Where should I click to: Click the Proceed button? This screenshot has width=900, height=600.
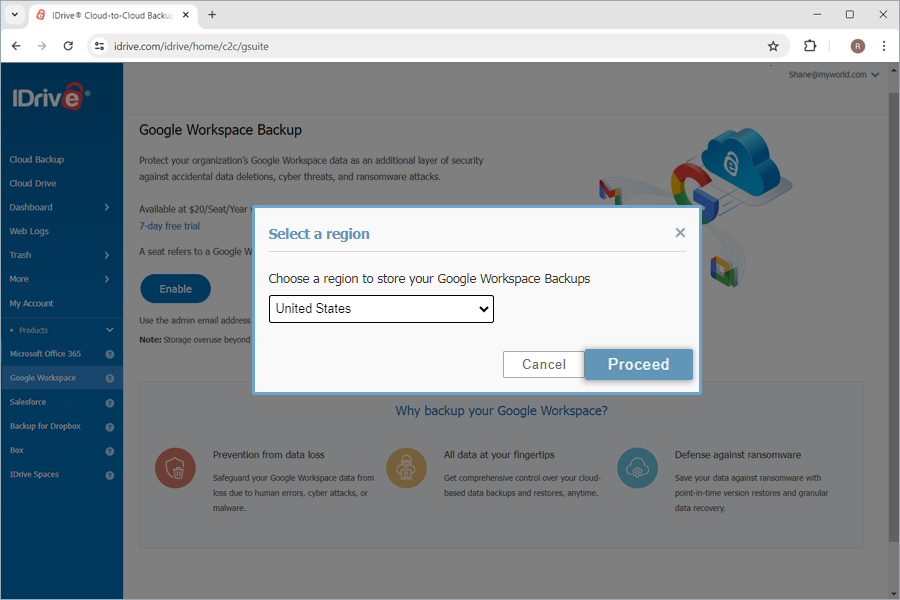638,364
